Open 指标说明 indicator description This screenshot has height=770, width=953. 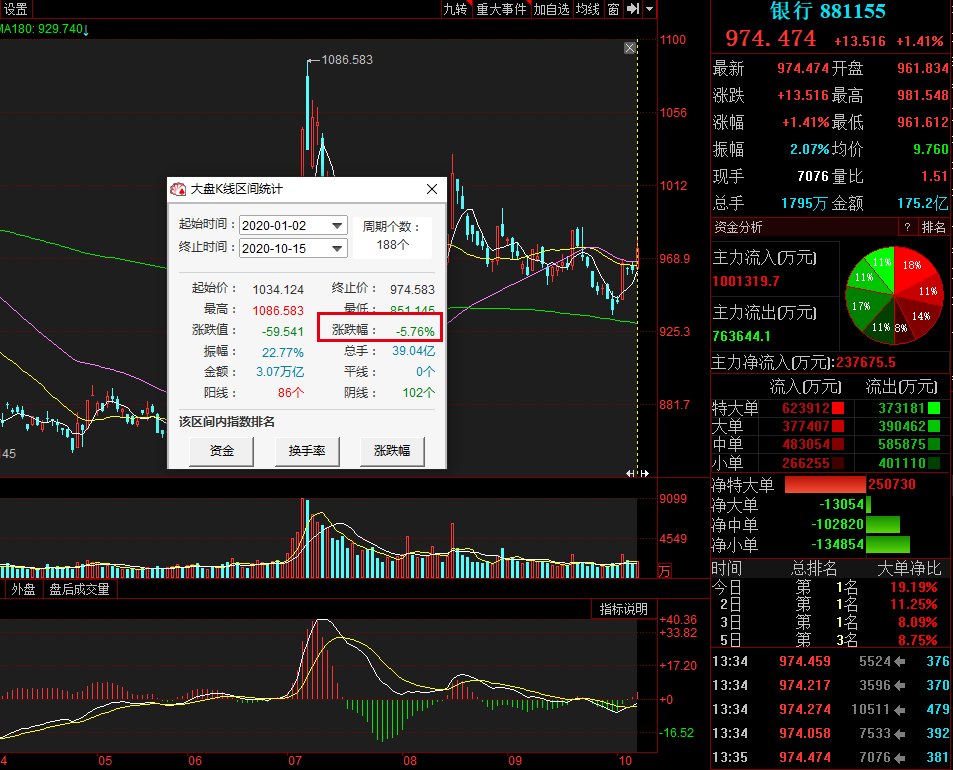[624, 609]
